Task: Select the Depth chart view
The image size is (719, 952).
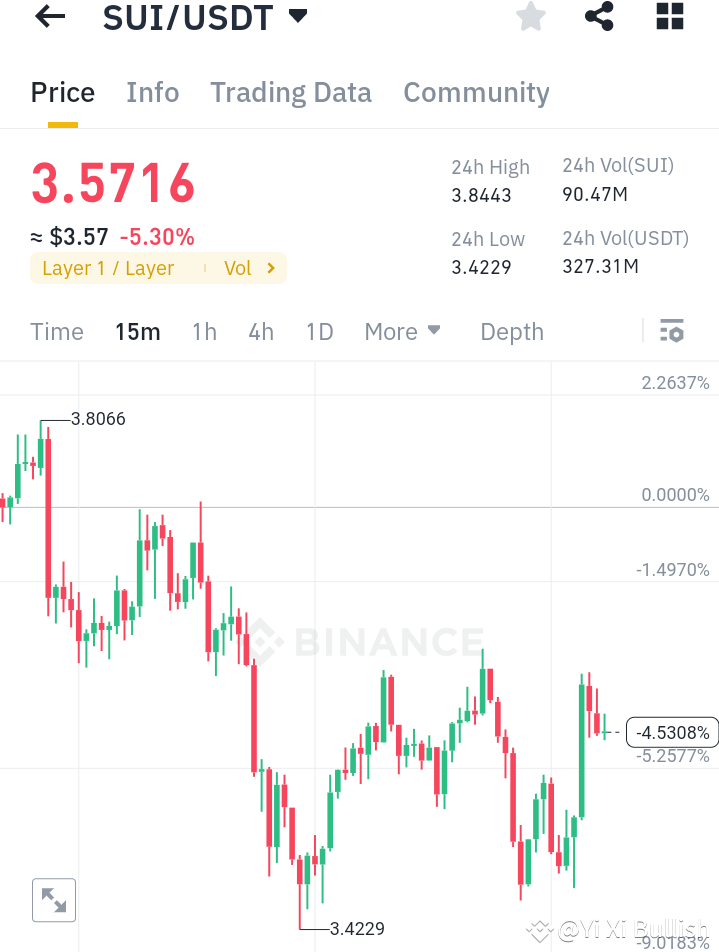Action: tap(511, 331)
